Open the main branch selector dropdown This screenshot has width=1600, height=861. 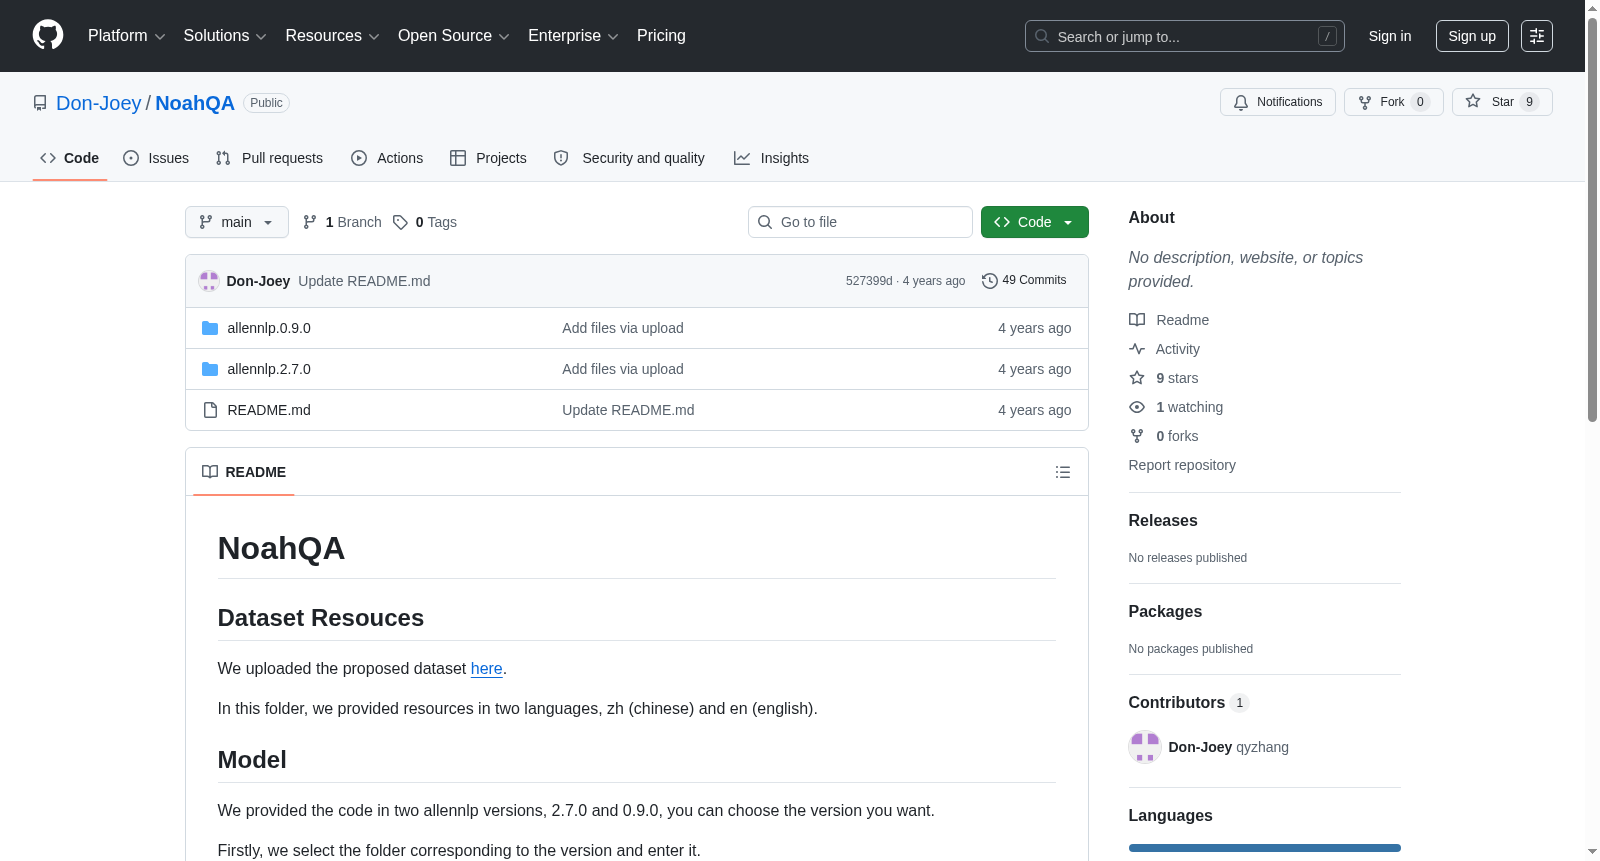[x=237, y=222]
